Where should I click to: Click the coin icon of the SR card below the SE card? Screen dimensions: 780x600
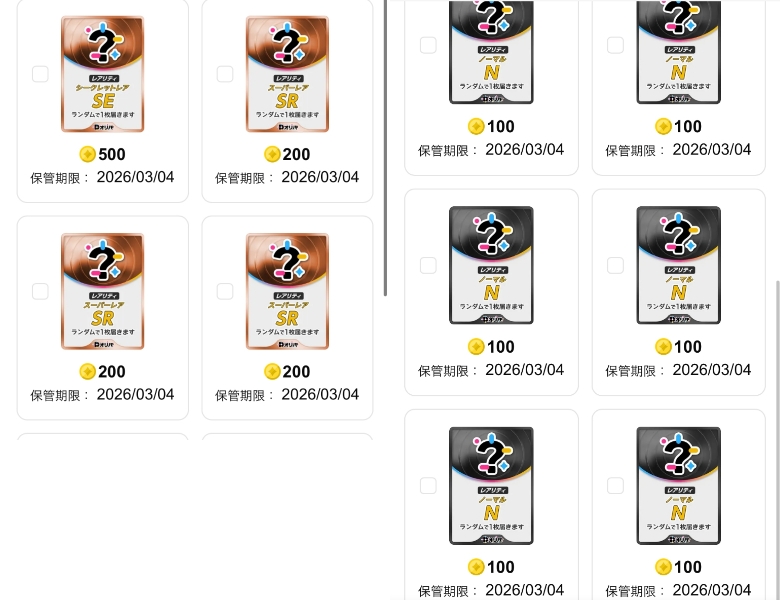[x=88, y=372]
